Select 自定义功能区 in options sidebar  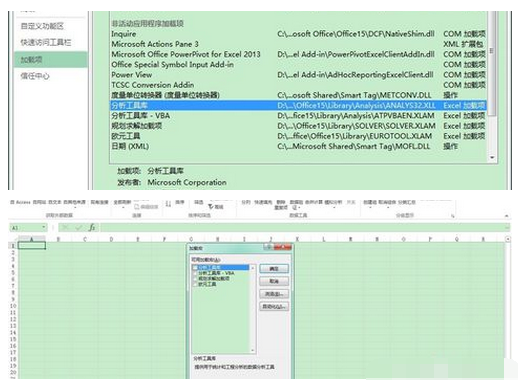pyautogui.click(x=42, y=26)
